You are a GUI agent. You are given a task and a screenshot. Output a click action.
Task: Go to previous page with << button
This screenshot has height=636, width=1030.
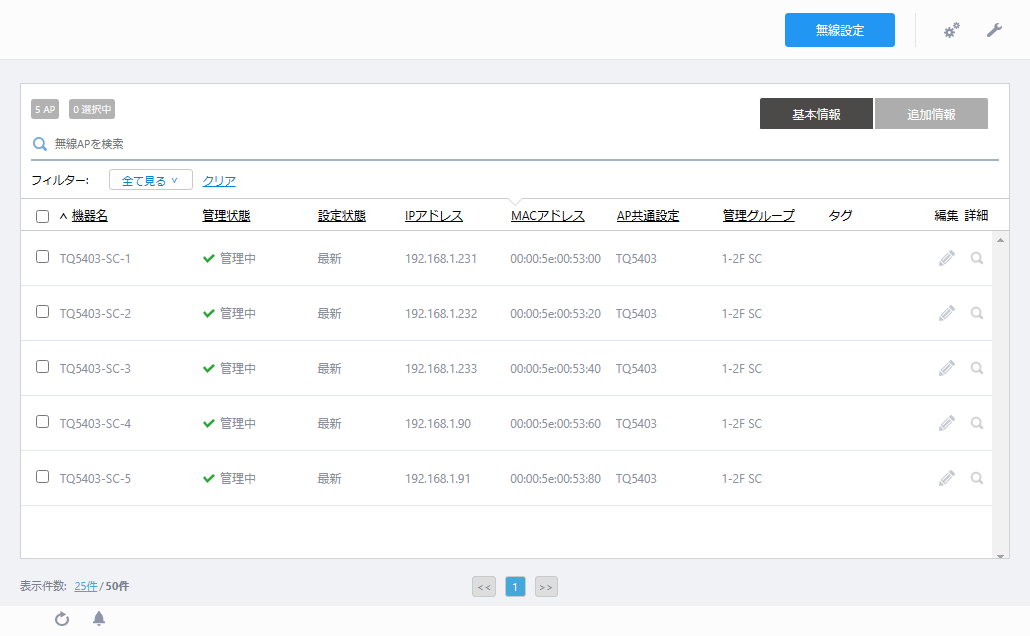click(x=484, y=587)
